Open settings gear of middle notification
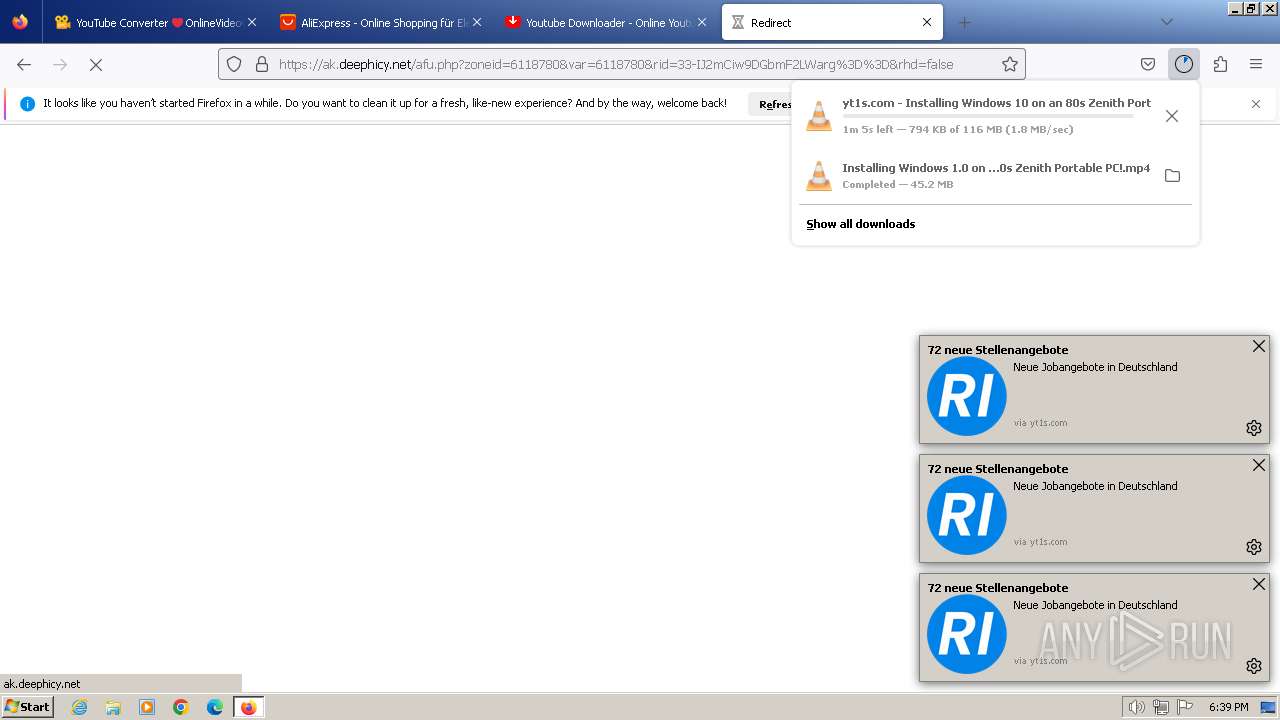The width and height of the screenshot is (1280, 720). [x=1254, y=547]
